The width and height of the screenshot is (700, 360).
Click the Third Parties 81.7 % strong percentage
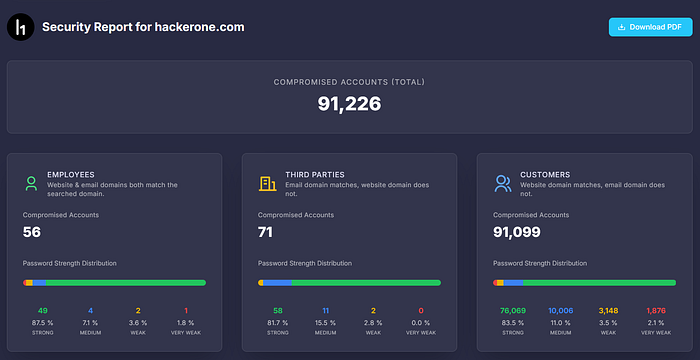(x=278, y=322)
